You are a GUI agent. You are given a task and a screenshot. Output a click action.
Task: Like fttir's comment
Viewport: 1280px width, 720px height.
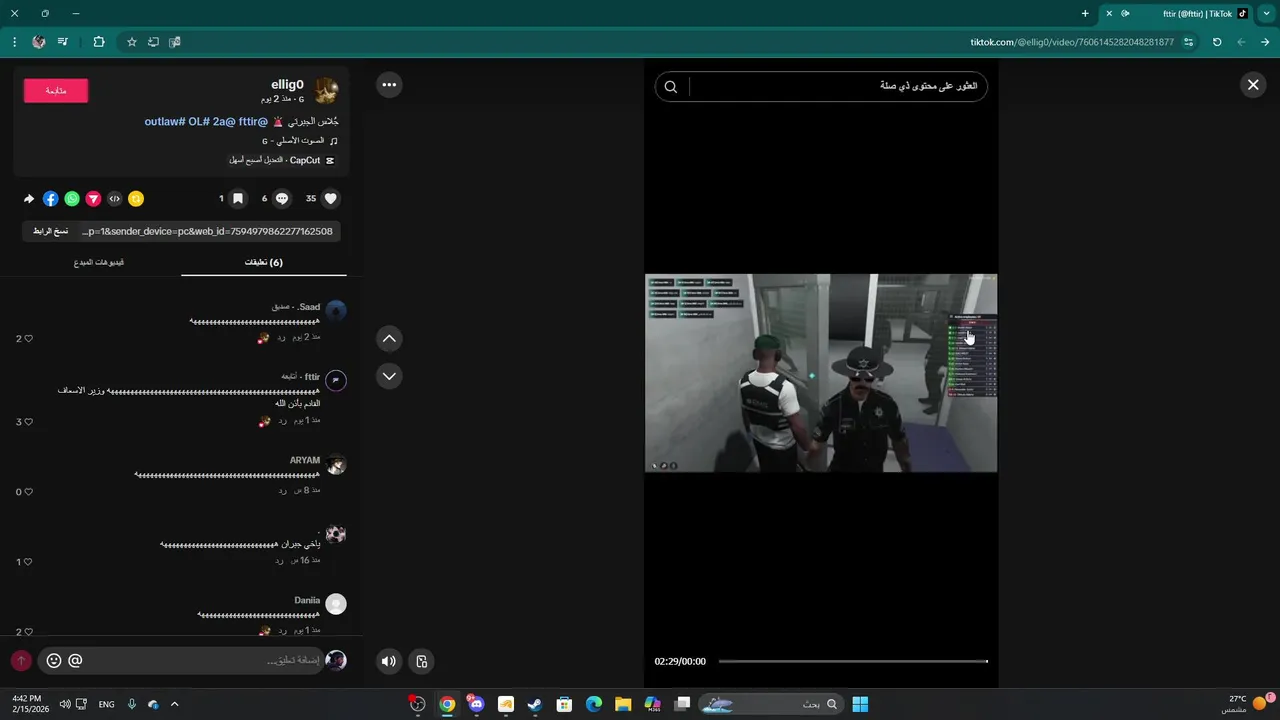(x=29, y=422)
